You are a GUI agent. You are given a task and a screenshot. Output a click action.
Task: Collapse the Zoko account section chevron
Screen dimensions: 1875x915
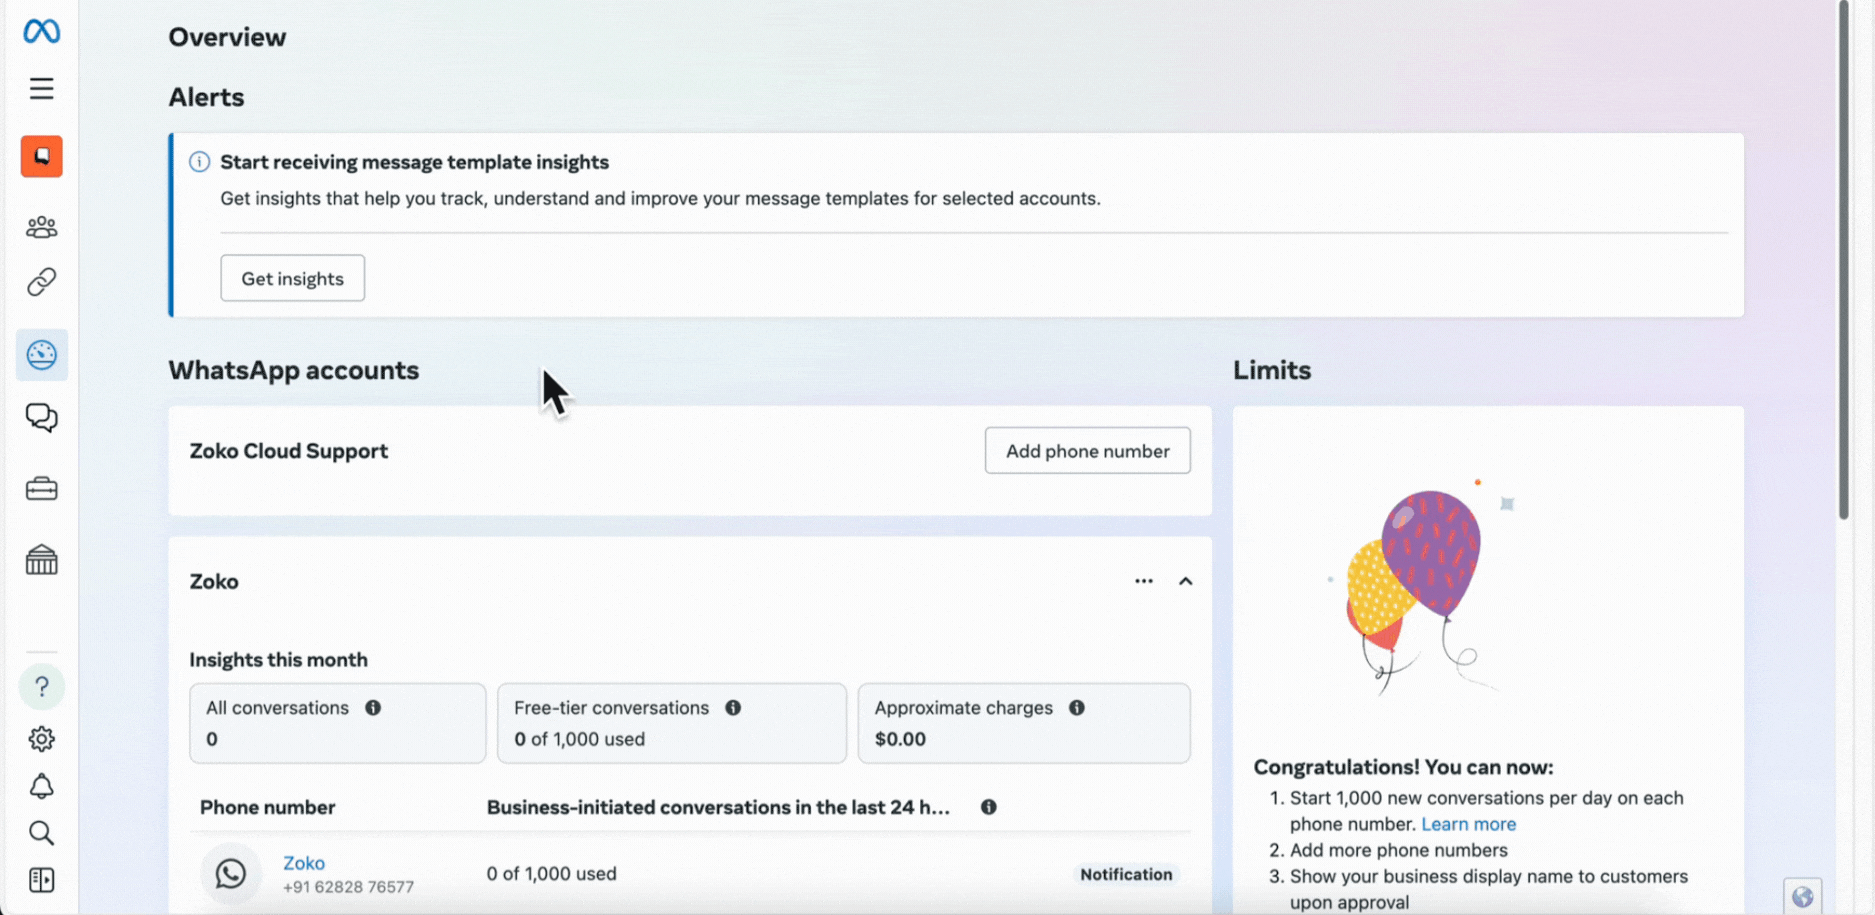1186,581
